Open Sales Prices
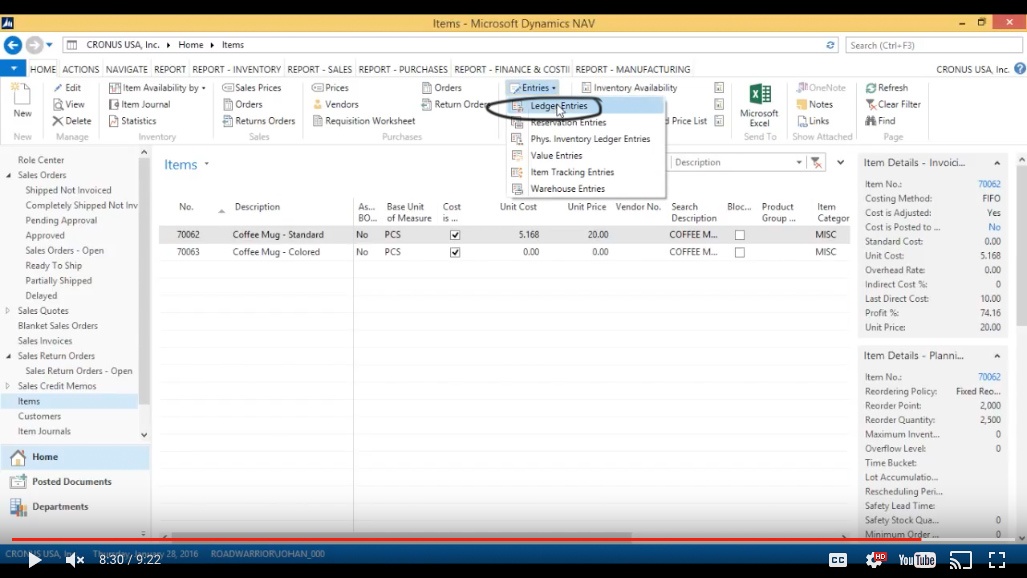The width and height of the screenshot is (1027, 578). [x=252, y=87]
